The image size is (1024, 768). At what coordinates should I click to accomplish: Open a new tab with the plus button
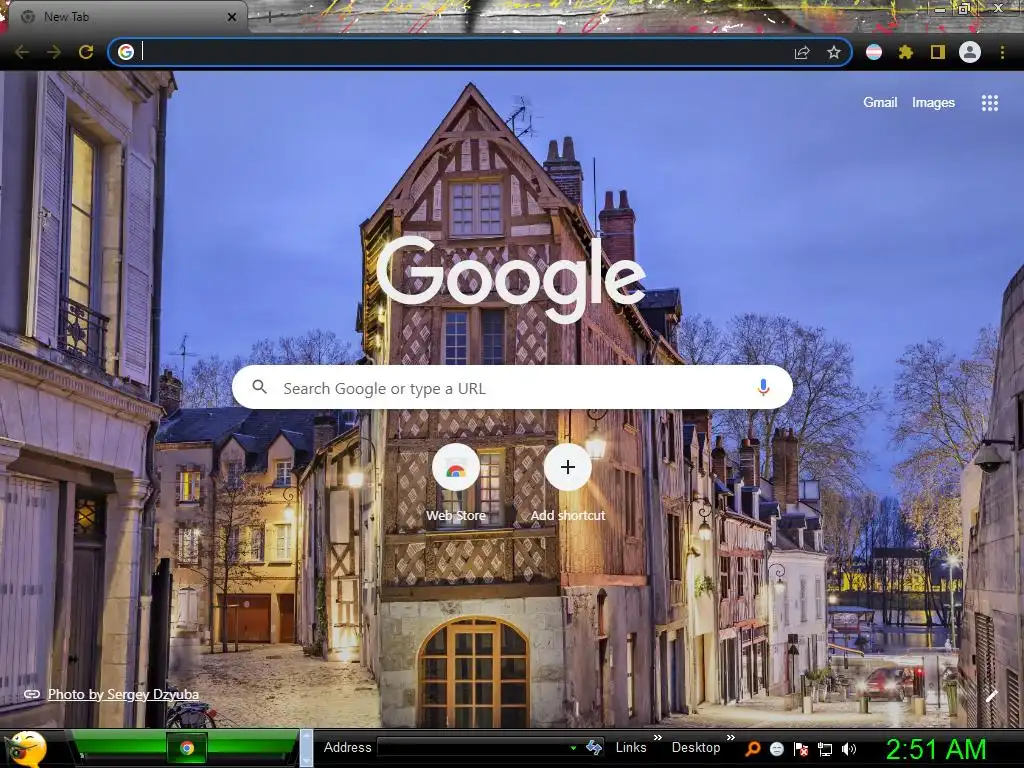(270, 17)
